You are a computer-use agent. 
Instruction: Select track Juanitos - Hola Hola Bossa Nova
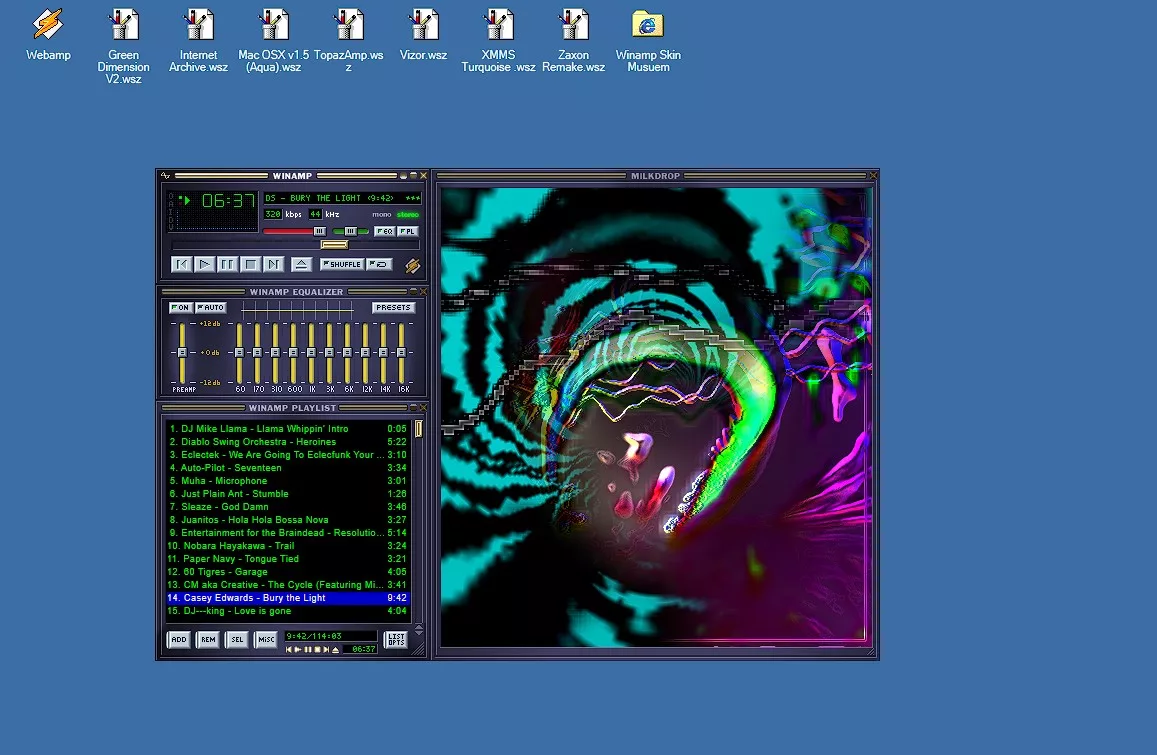(x=287, y=520)
